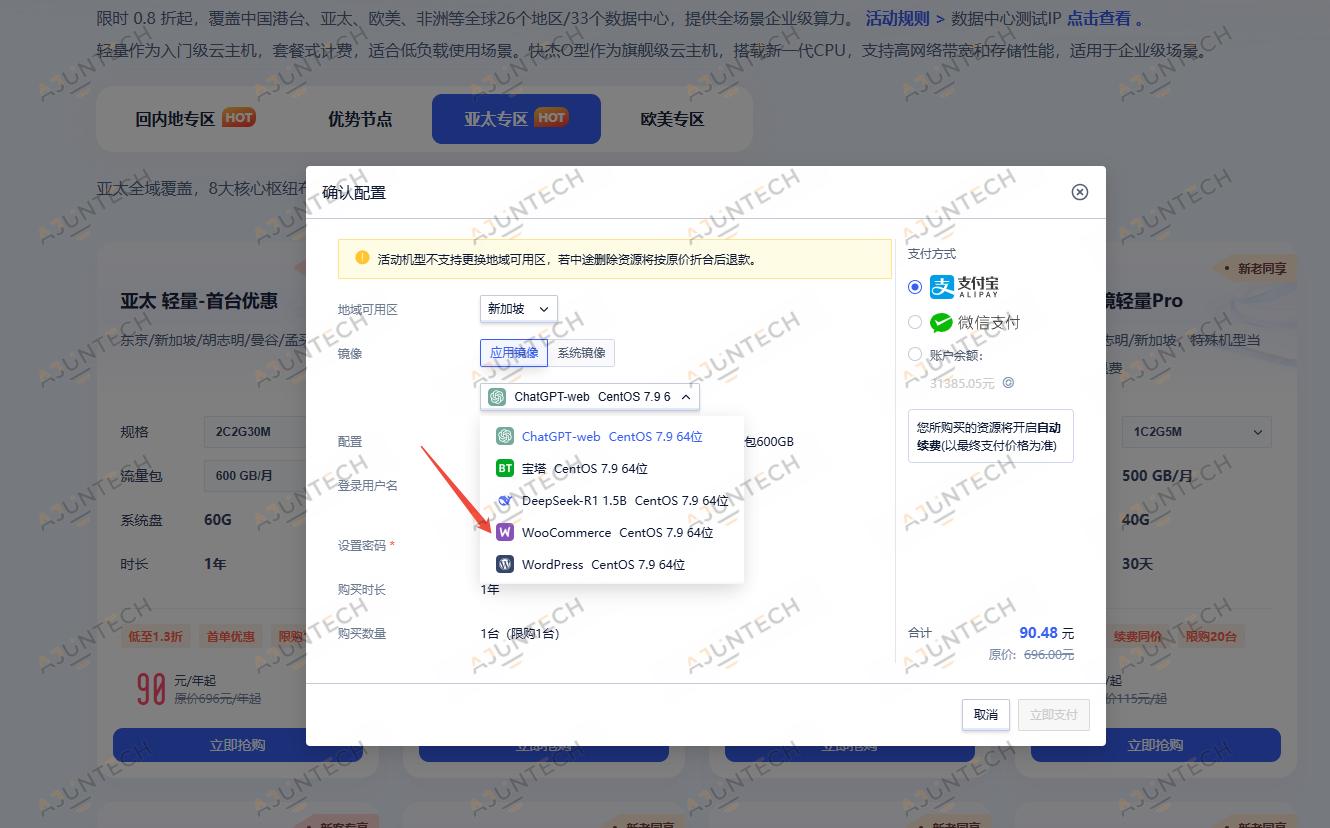Click the 立即抢购 button on the left card
This screenshot has height=828, width=1330.
240,745
